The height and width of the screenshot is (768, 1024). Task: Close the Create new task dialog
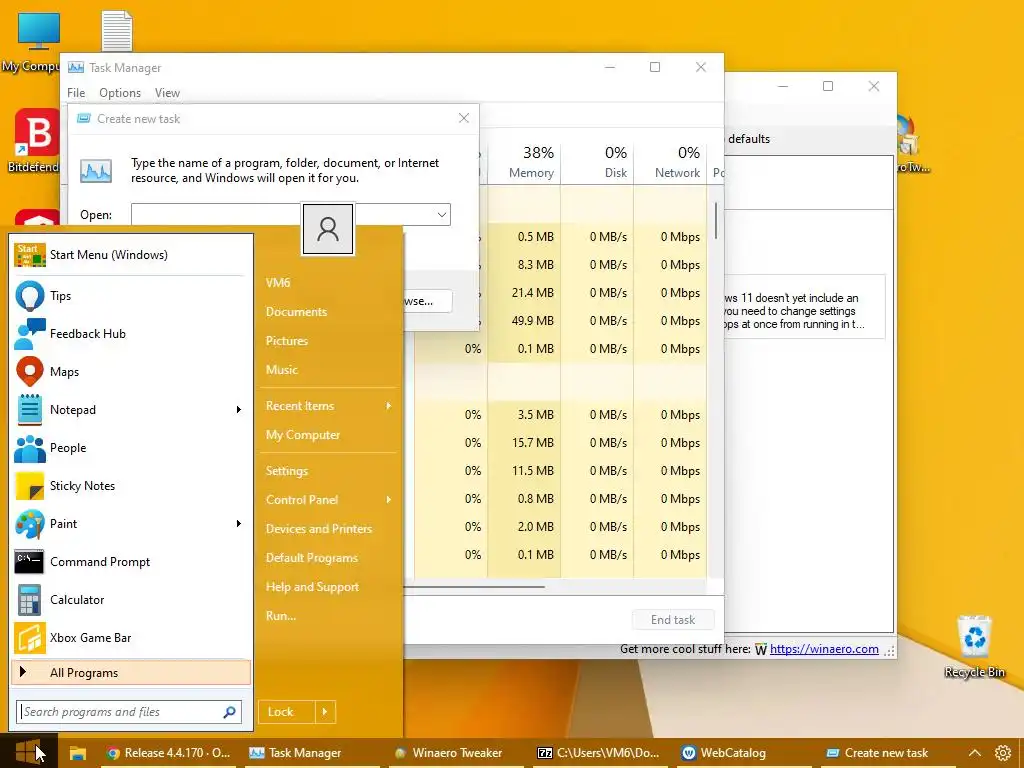point(464,118)
